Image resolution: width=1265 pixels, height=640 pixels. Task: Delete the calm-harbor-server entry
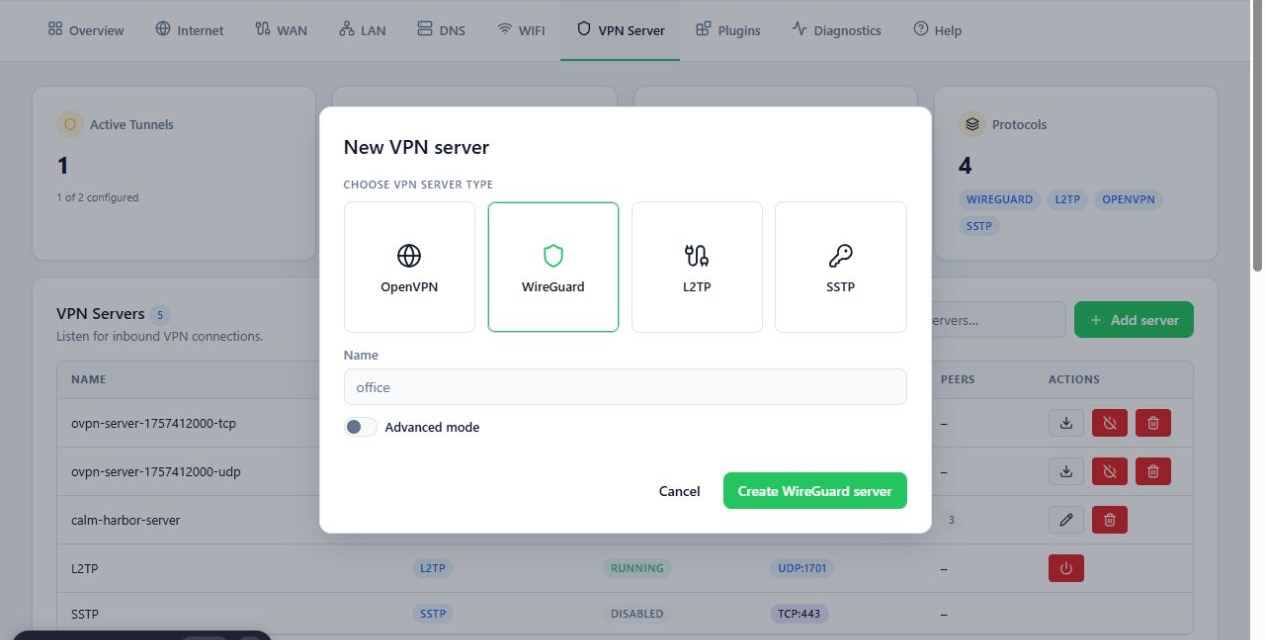click(1110, 520)
